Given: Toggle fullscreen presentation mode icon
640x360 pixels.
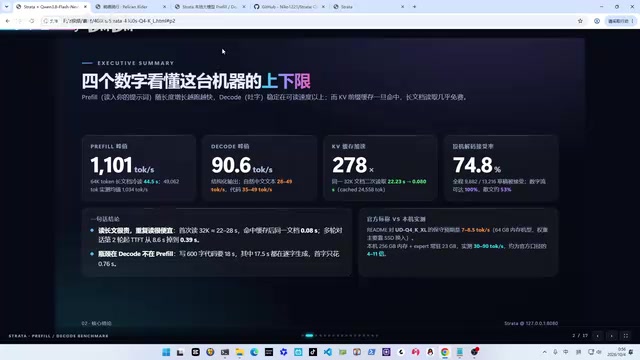Looking at the screenshot, I should pyautogui.click(x=626, y=336).
